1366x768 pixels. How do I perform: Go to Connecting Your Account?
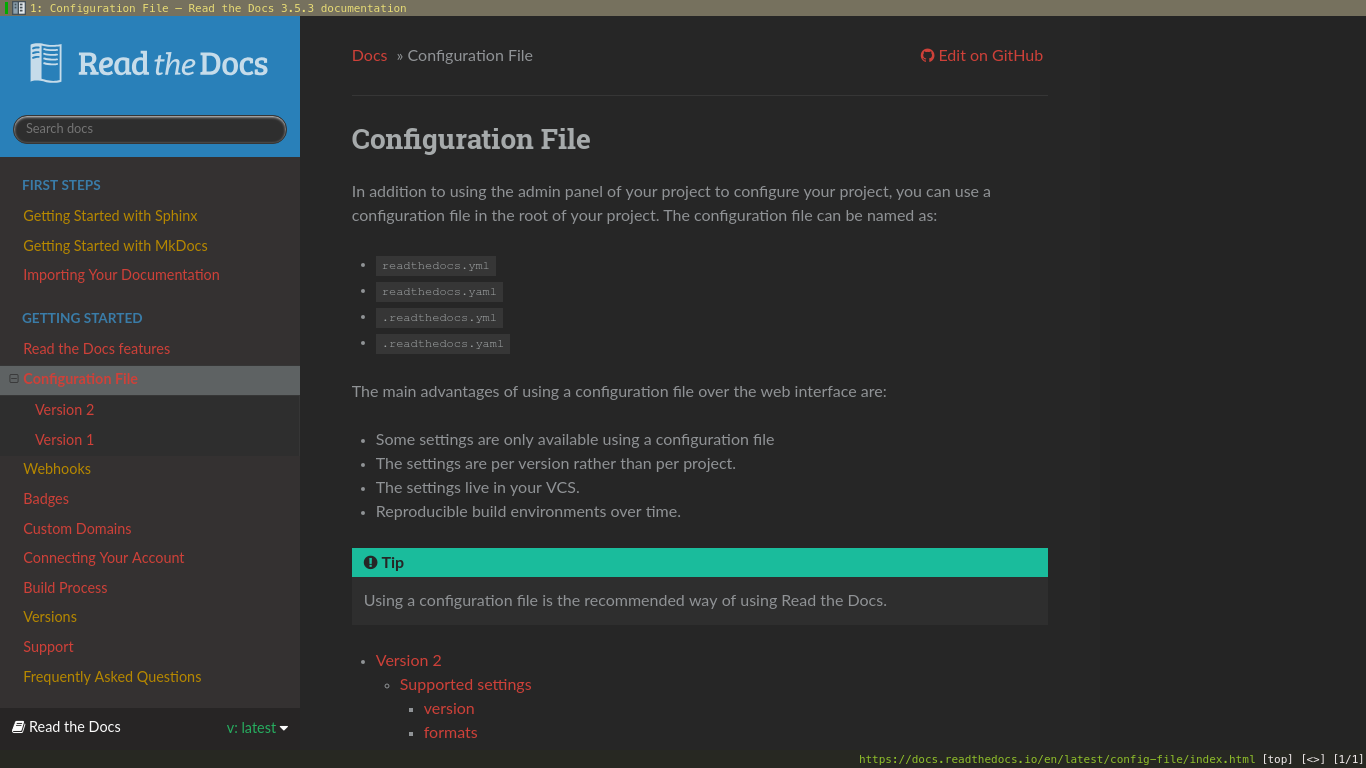click(103, 558)
